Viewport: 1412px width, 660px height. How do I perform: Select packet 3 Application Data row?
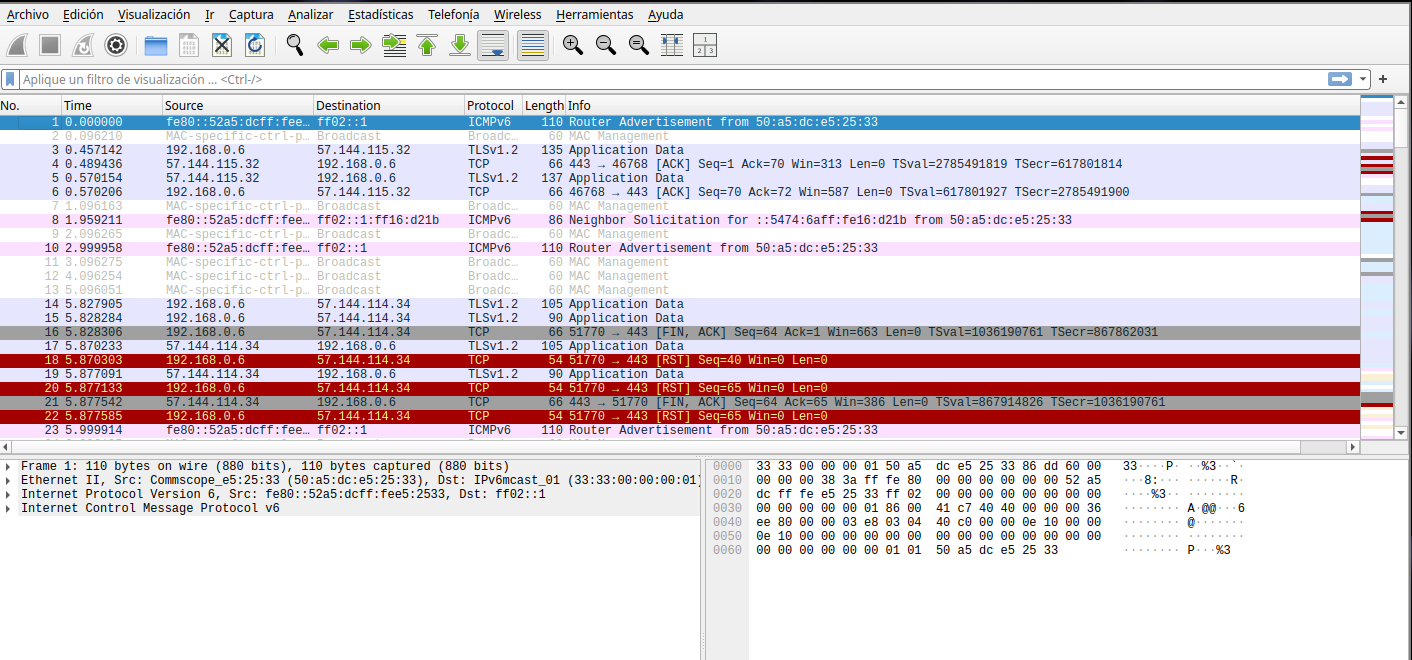click(680, 150)
